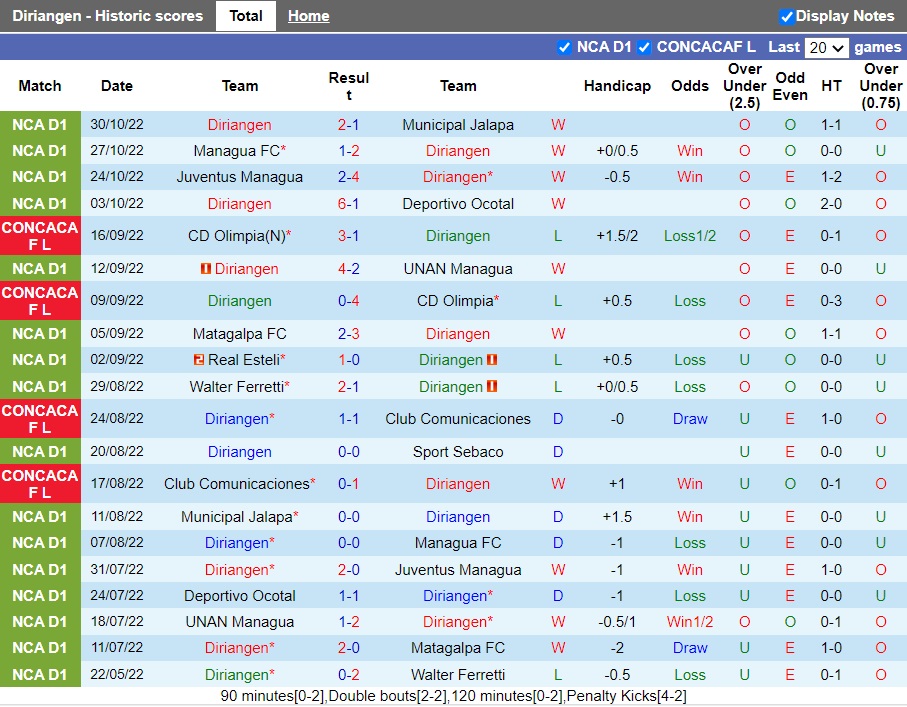The image size is (907, 707).
Task: Click Managua FC team on 07/08/22 row
Action: [458, 543]
